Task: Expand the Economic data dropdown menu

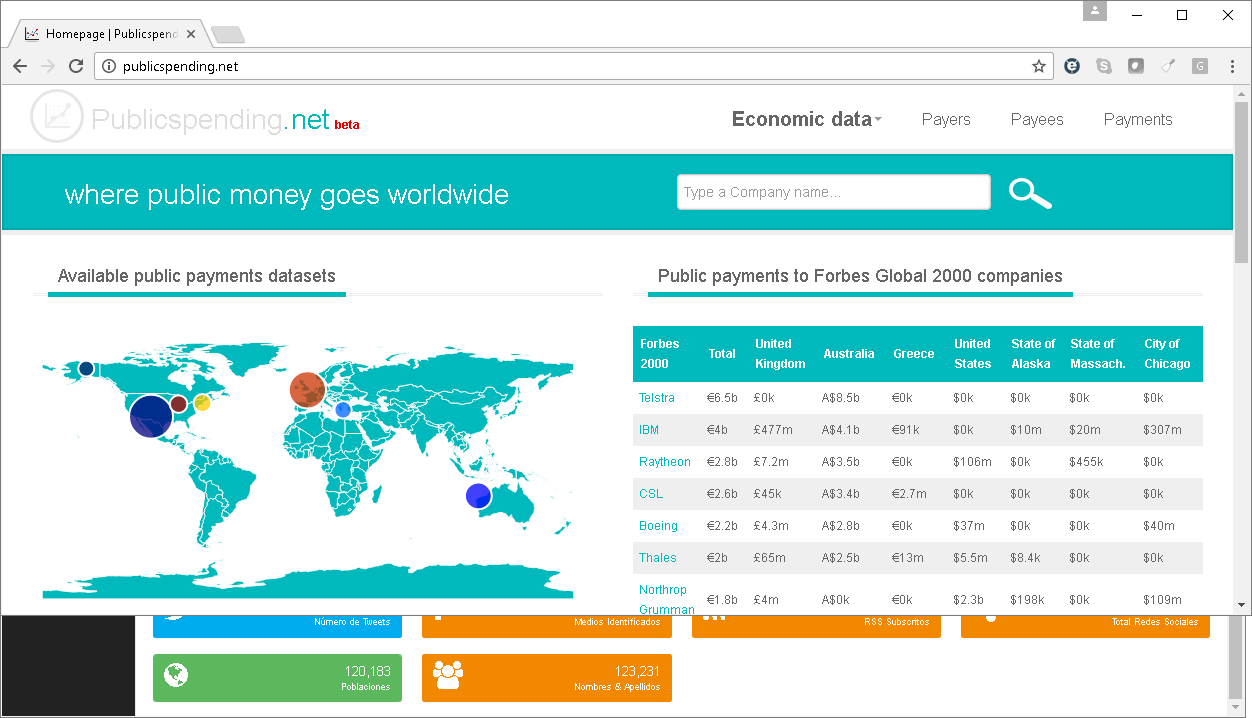Action: (x=806, y=119)
